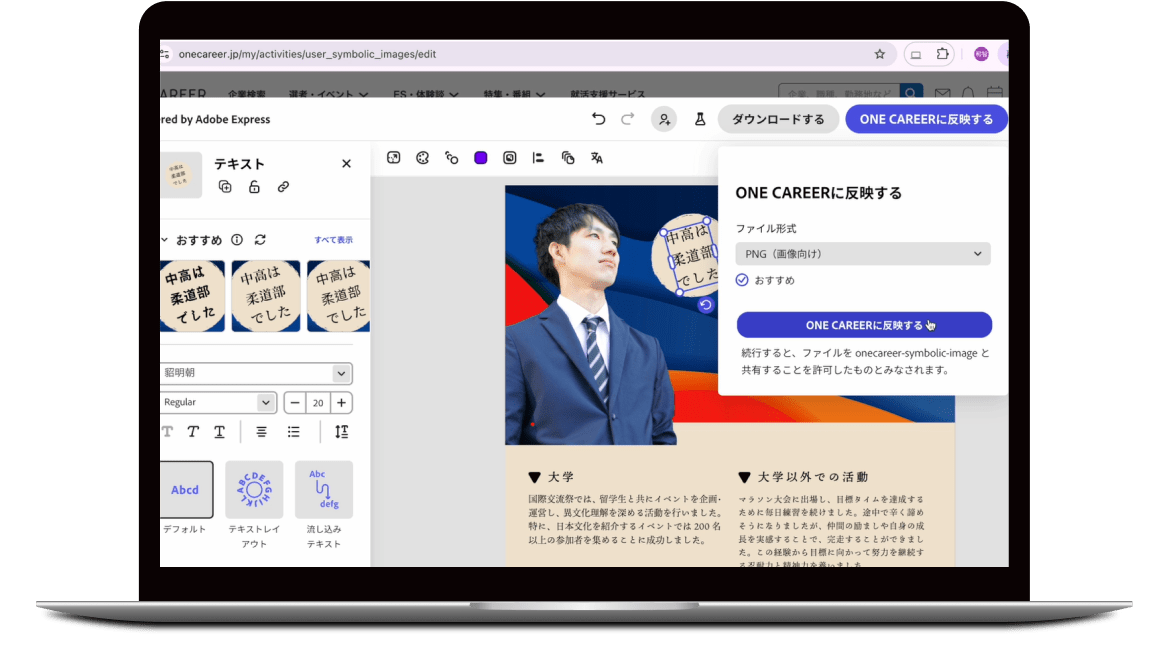Toggle italic text style

coord(193,432)
